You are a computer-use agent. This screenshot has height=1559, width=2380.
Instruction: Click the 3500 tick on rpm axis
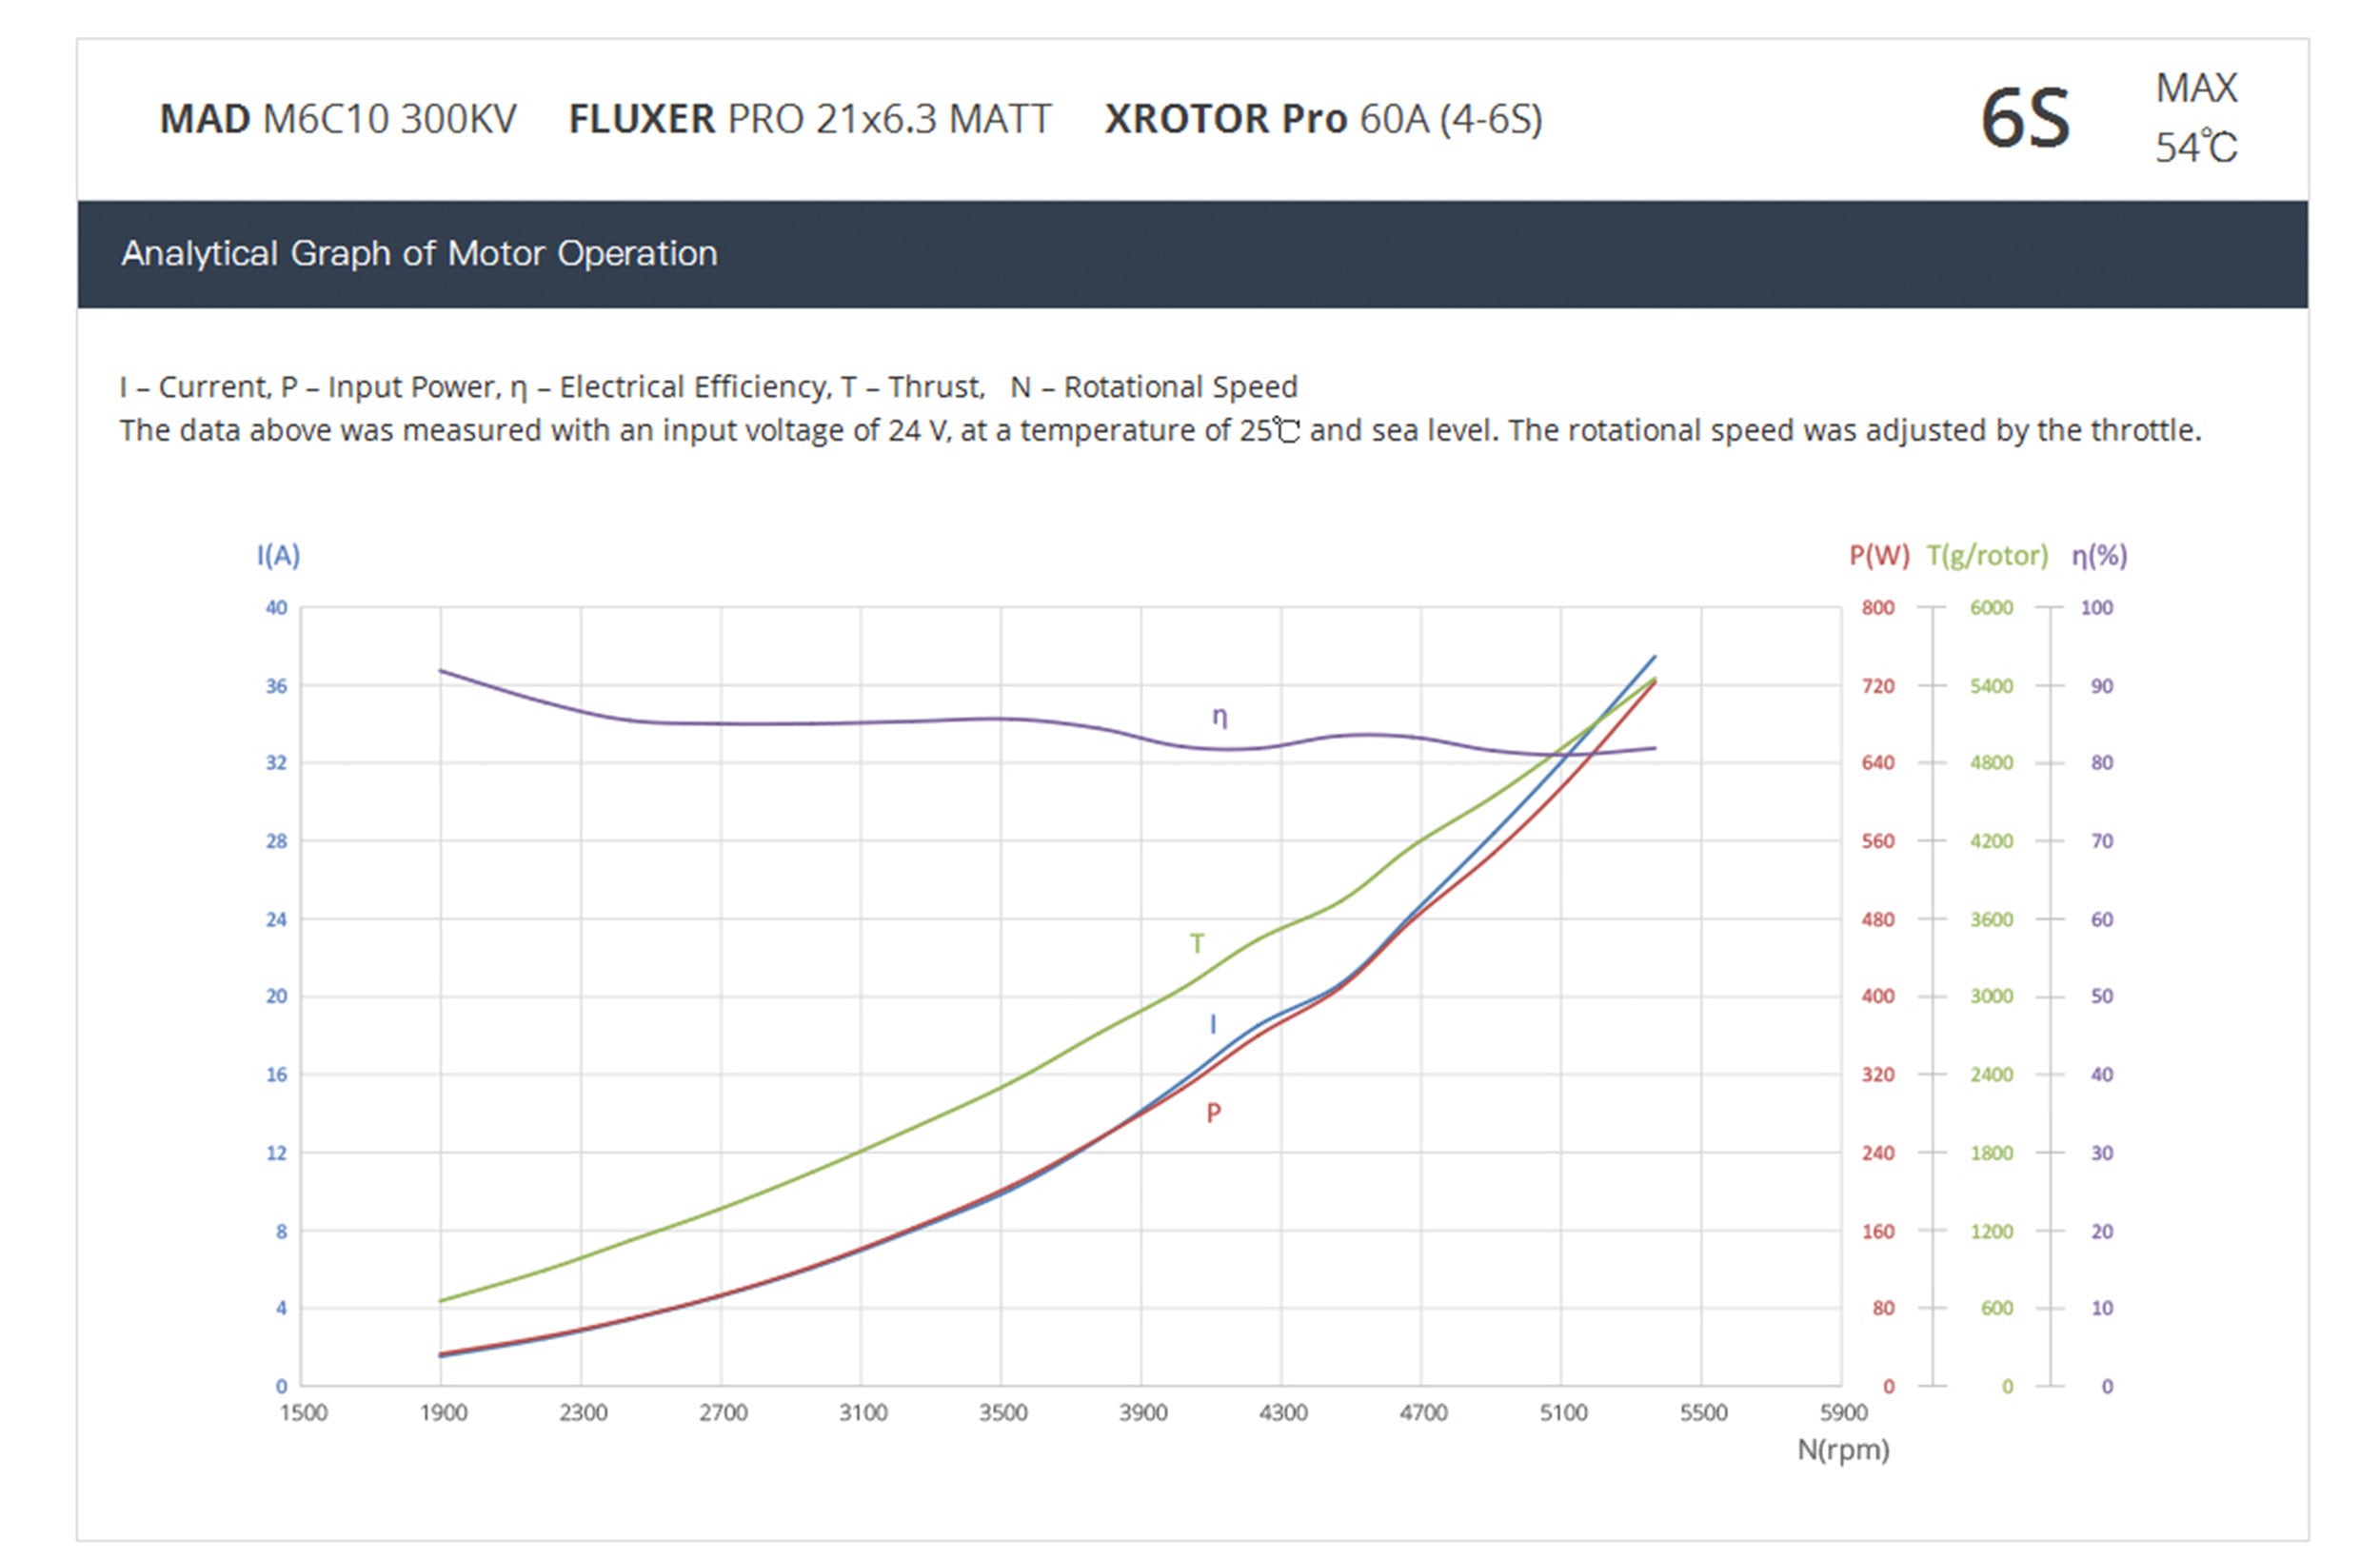tap(1002, 1412)
